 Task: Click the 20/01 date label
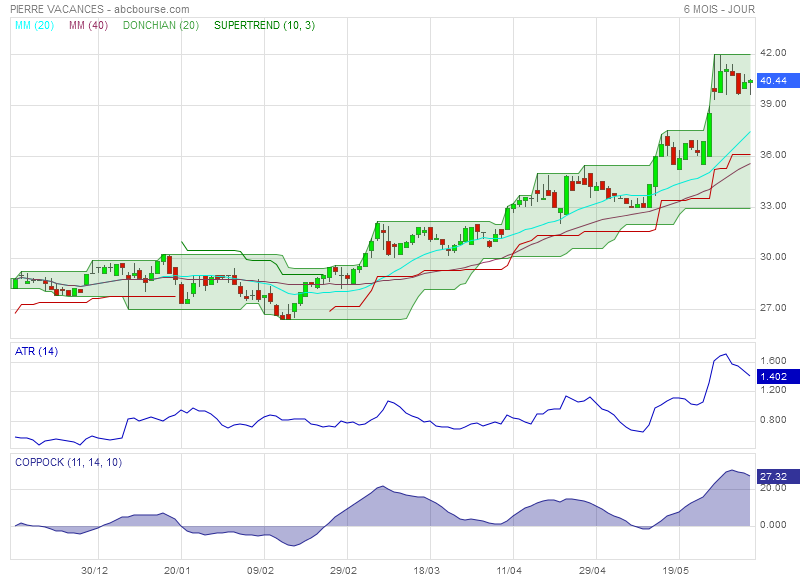tap(177, 570)
